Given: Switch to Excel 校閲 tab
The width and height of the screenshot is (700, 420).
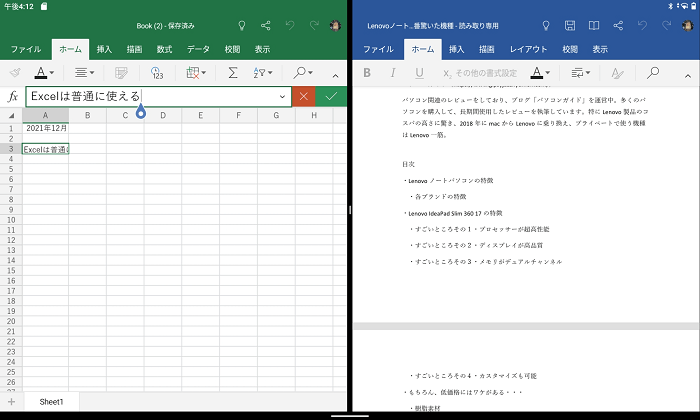Looking at the screenshot, I should [x=232, y=49].
